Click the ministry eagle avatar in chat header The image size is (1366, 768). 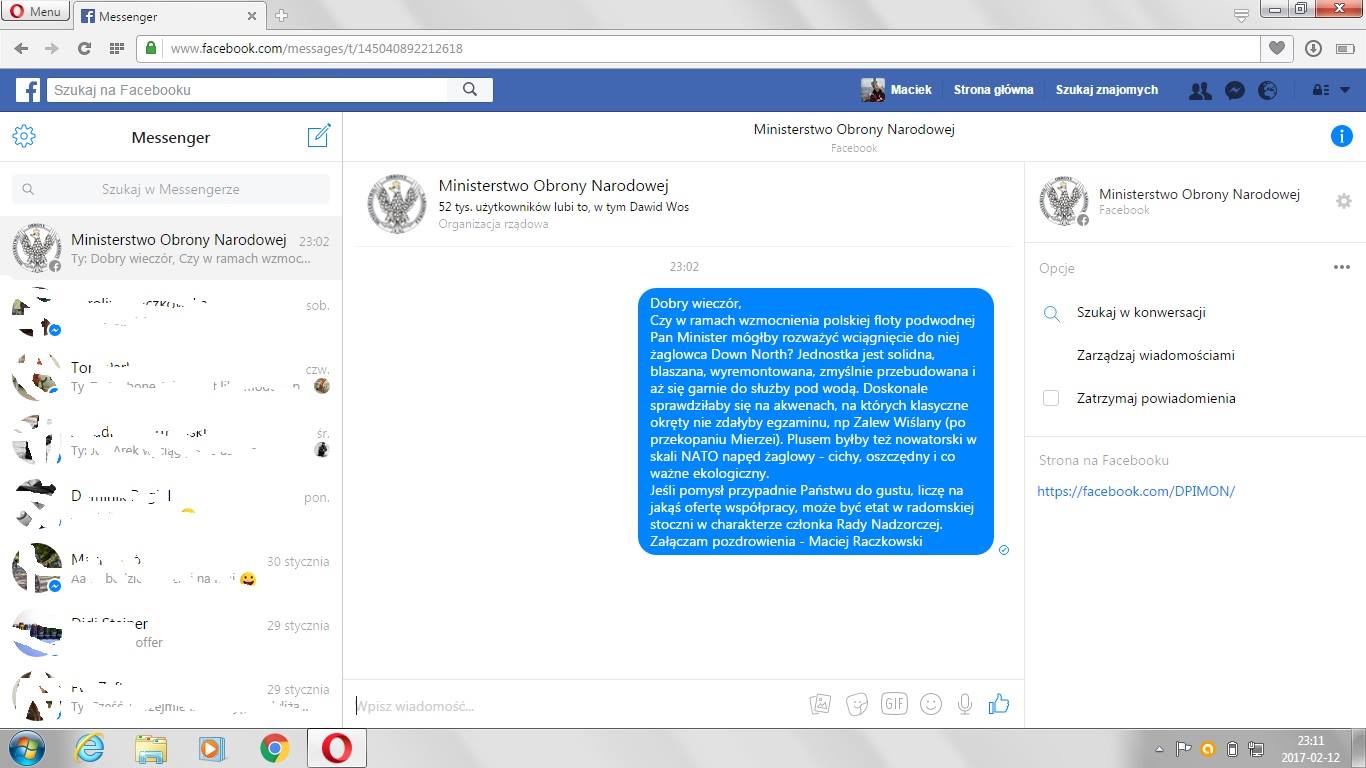click(398, 203)
